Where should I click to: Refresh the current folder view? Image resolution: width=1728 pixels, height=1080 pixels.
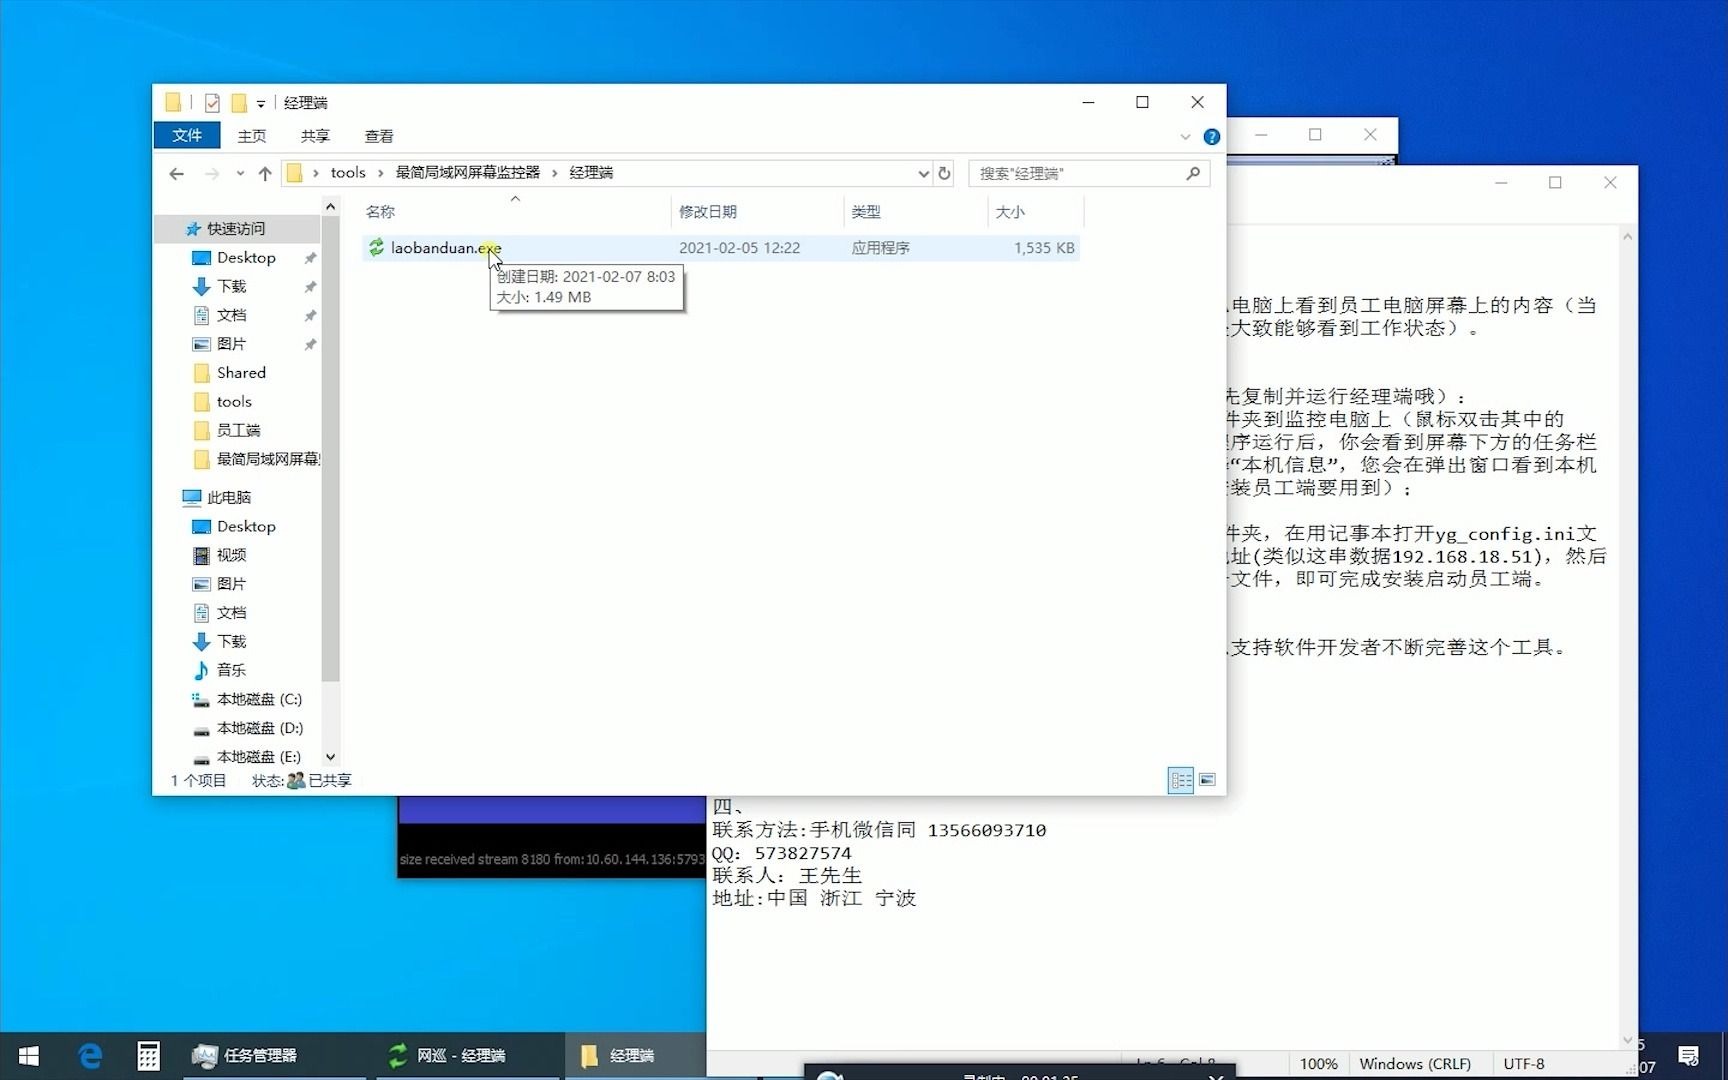944,173
